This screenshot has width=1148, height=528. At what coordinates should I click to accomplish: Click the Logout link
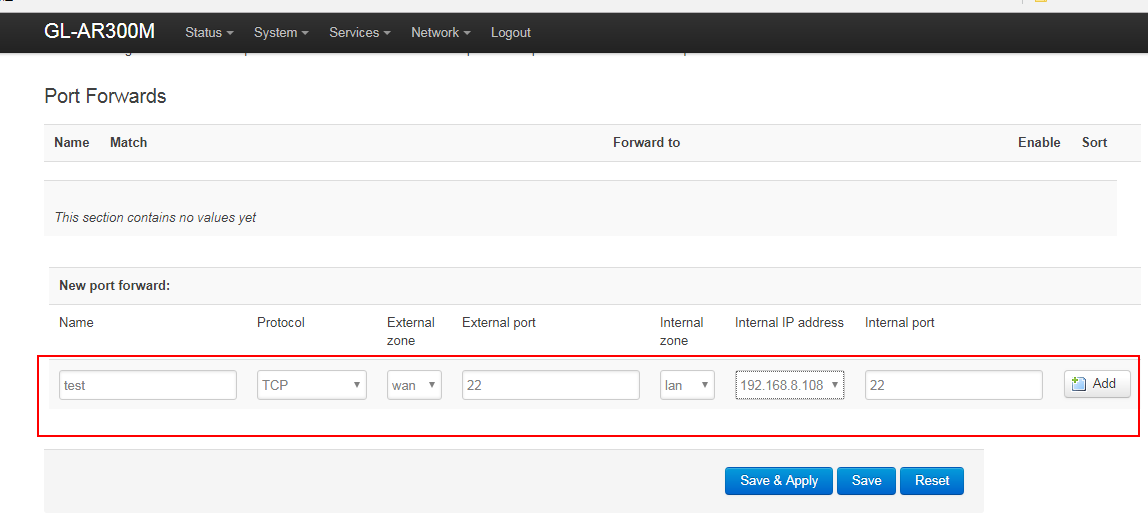point(510,32)
